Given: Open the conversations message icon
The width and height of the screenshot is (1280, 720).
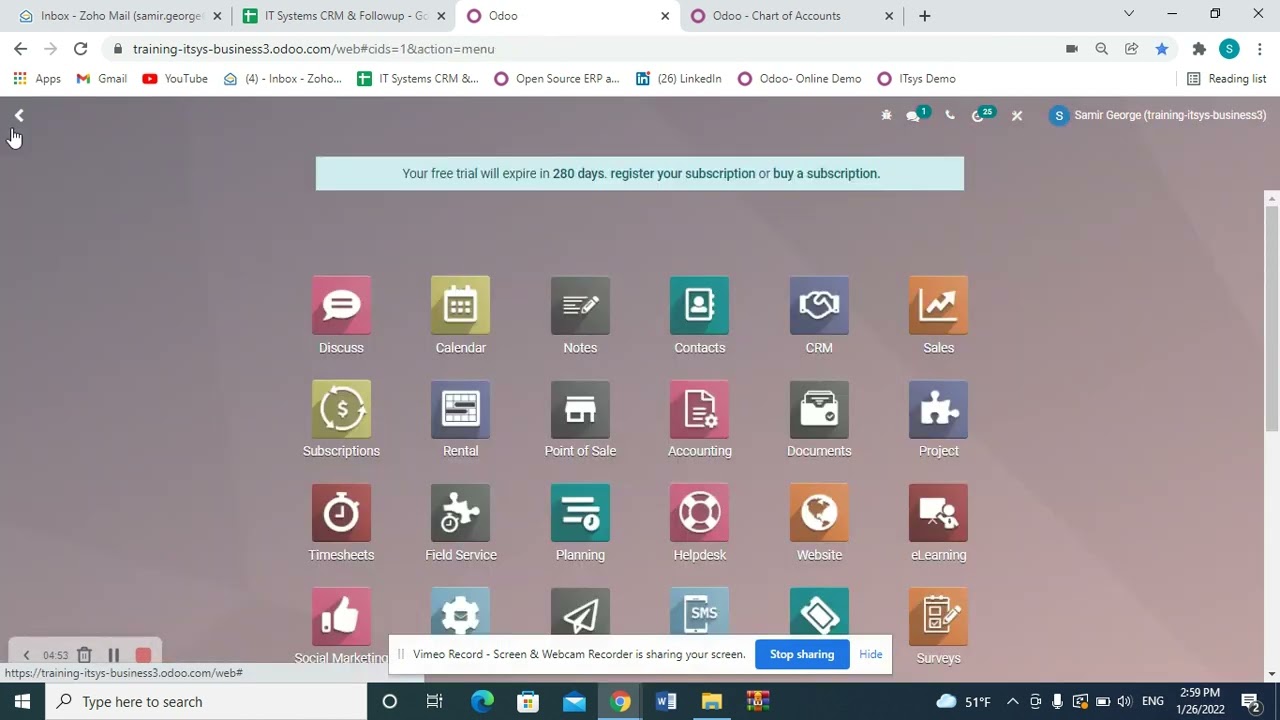Looking at the screenshot, I should (x=913, y=116).
